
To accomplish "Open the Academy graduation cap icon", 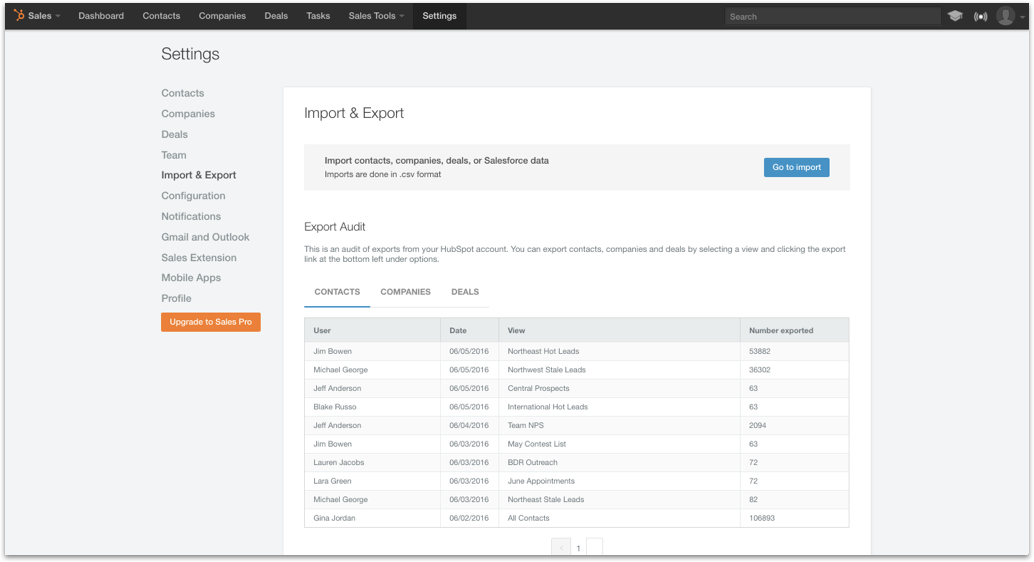I will [x=954, y=16].
